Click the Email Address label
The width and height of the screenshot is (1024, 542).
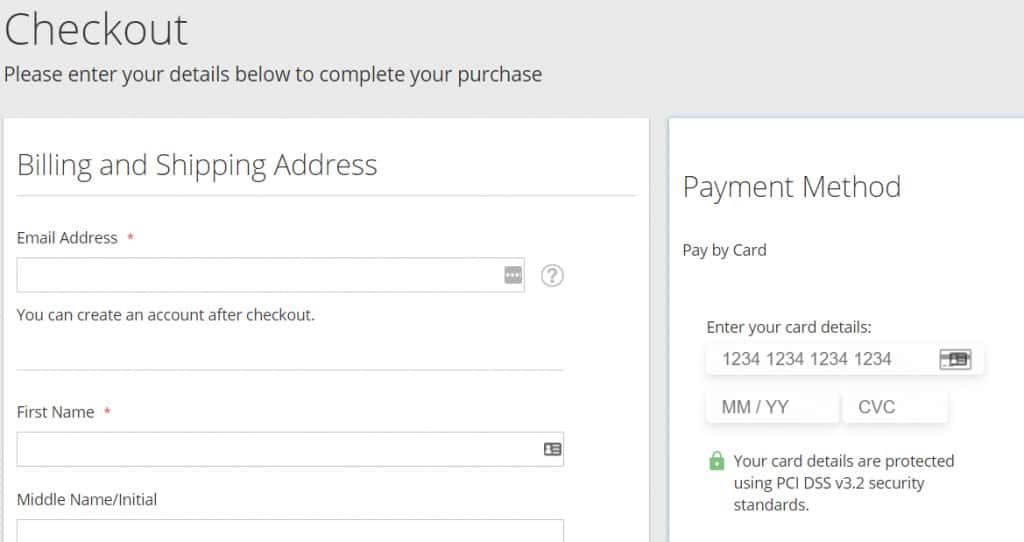[67, 238]
